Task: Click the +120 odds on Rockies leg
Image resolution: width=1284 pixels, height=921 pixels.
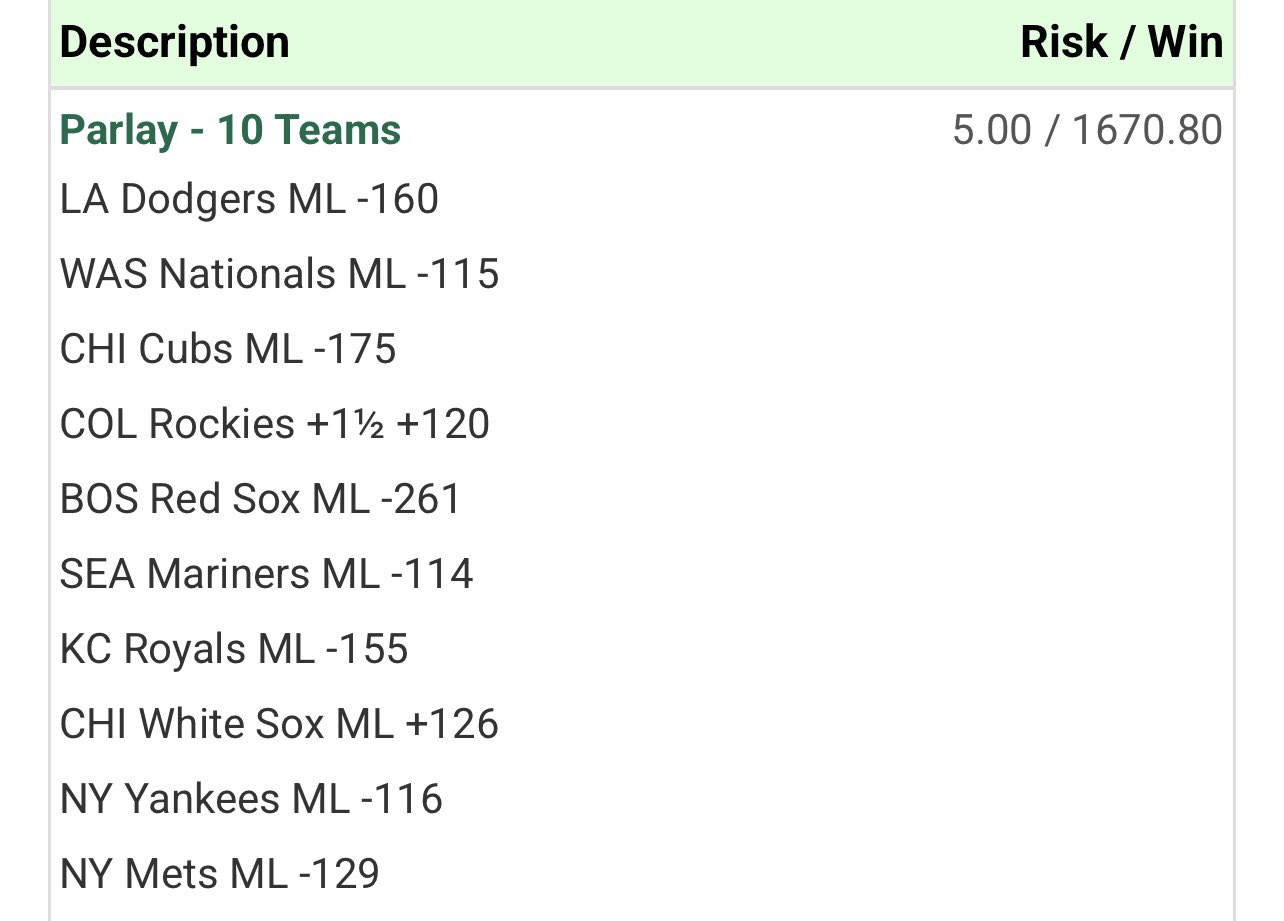Action: [x=443, y=424]
